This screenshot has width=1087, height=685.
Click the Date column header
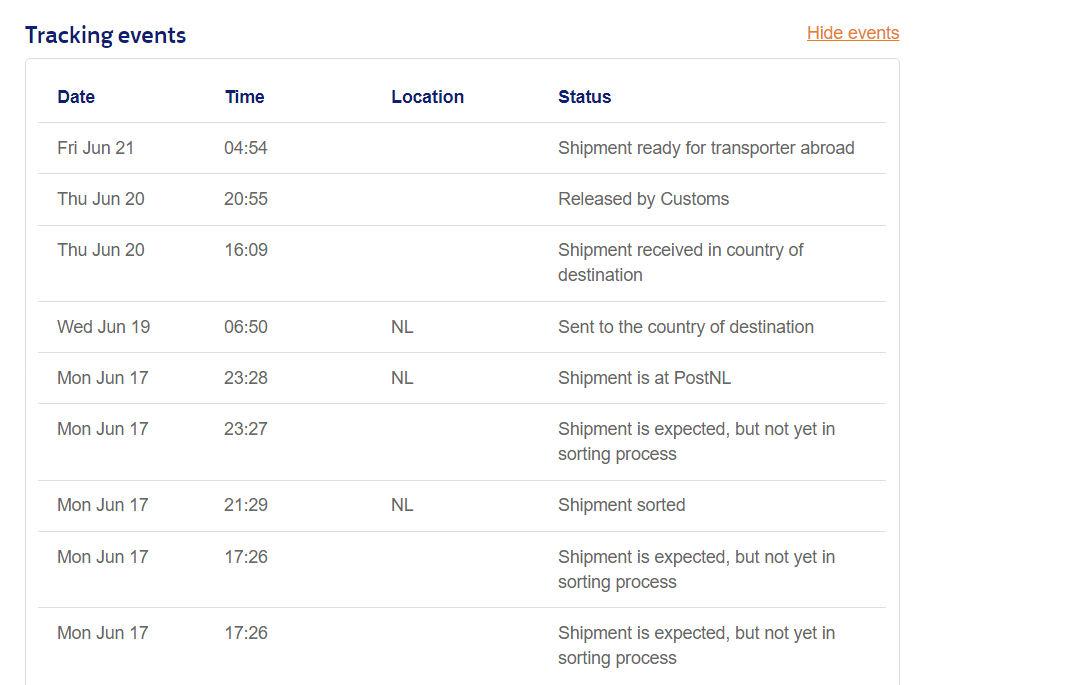[76, 97]
